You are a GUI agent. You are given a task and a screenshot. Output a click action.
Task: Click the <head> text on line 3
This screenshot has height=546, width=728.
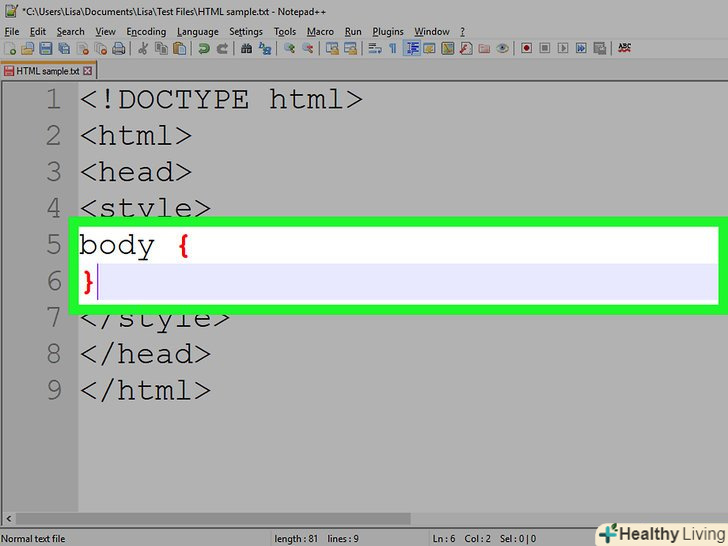pos(136,172)
